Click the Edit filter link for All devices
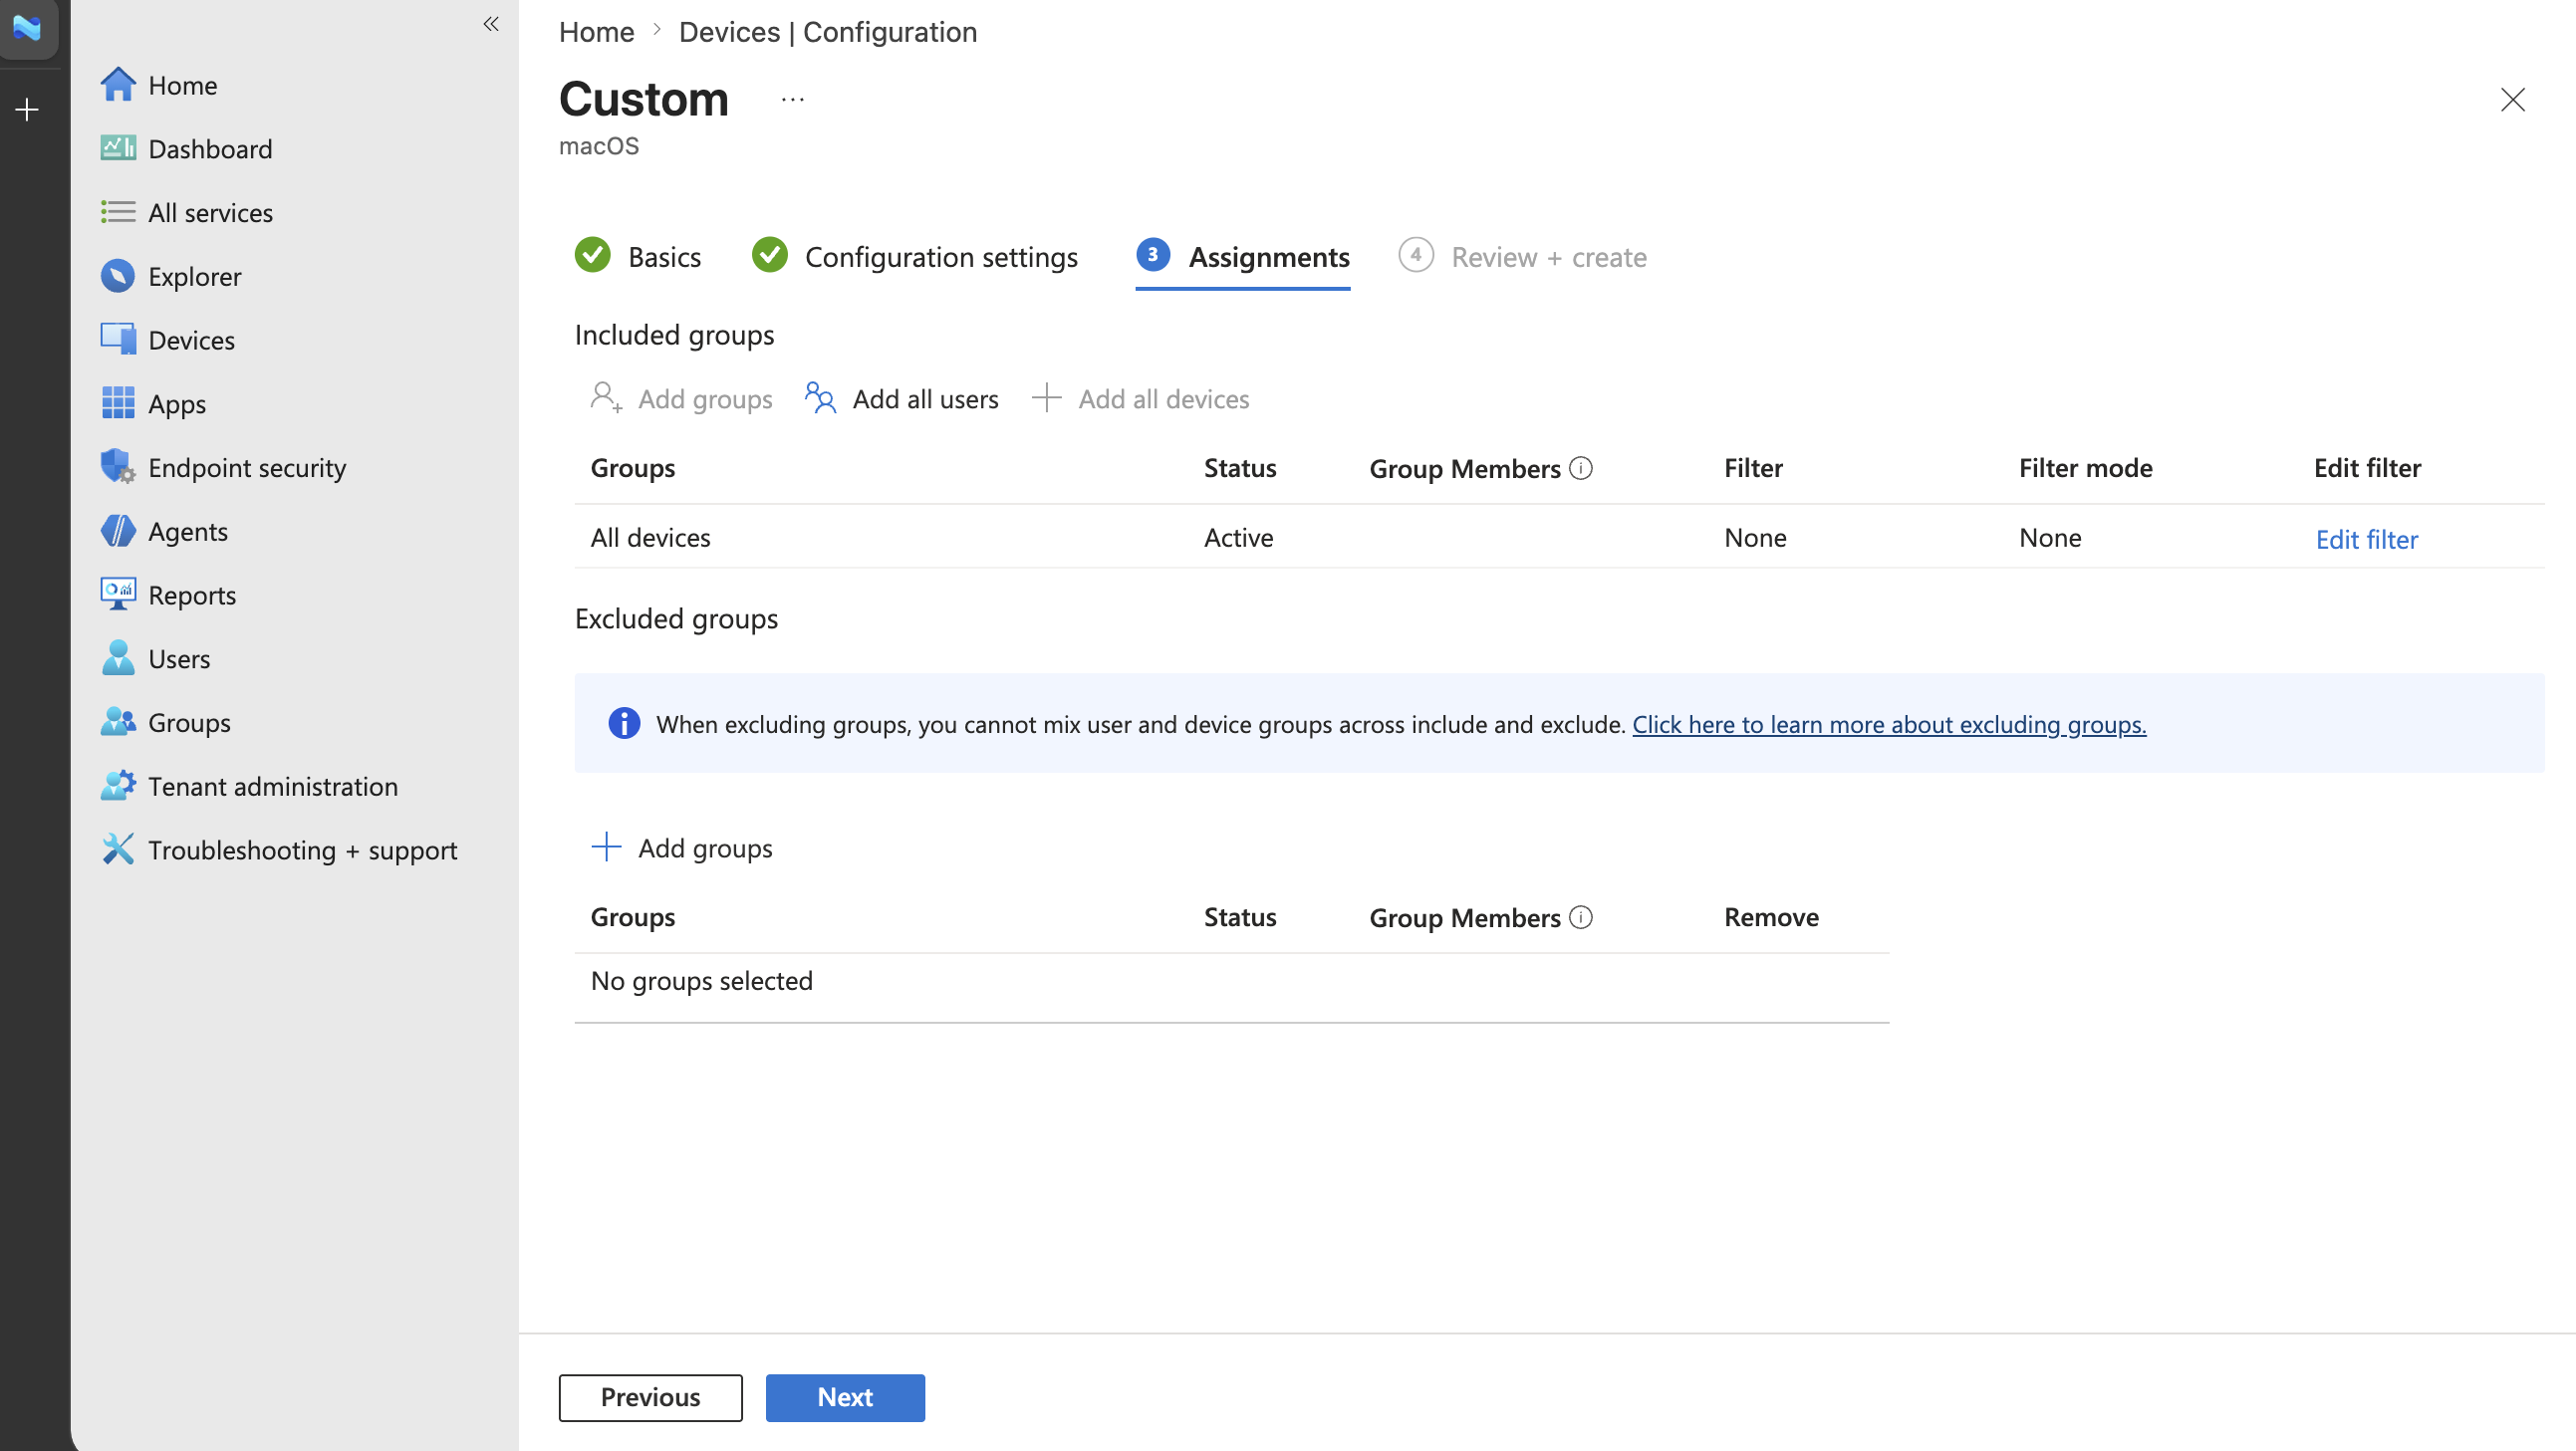2576x1451 pixels. click(x=2366, y=539)
